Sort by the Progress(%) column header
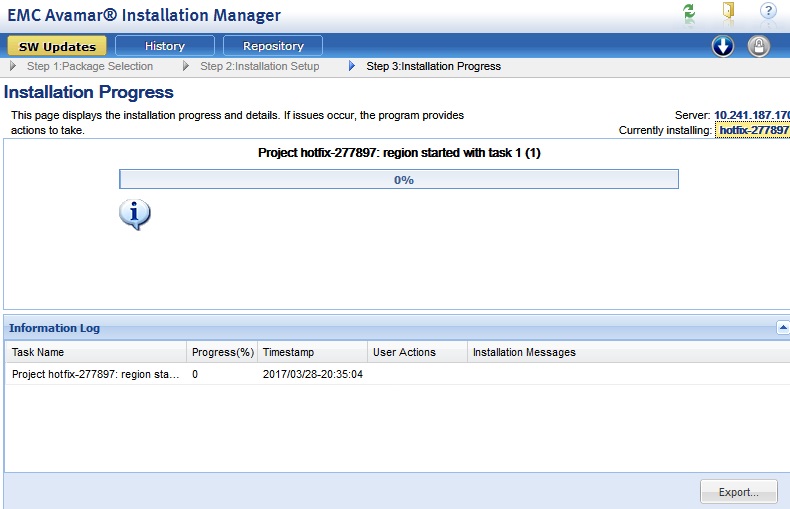Screen dimensions: 790x509 coord(222,352)
